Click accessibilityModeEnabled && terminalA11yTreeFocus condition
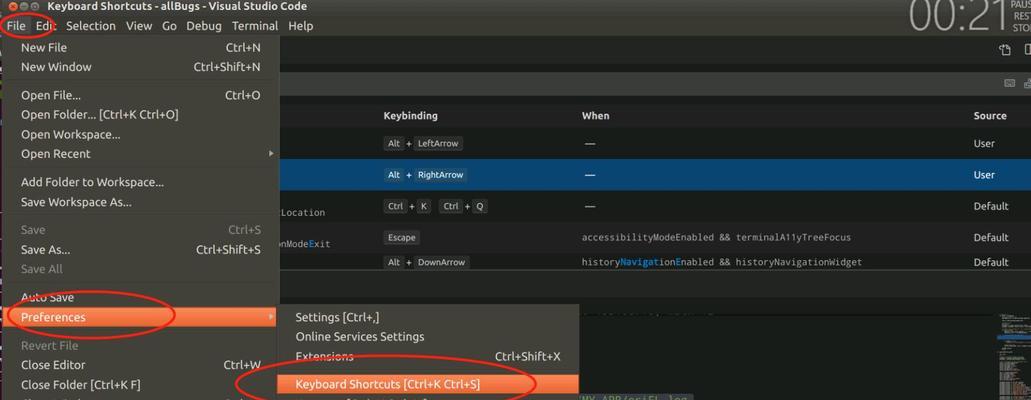The height and width of the screenshot is (400, 1031). [x=716, y=238]
